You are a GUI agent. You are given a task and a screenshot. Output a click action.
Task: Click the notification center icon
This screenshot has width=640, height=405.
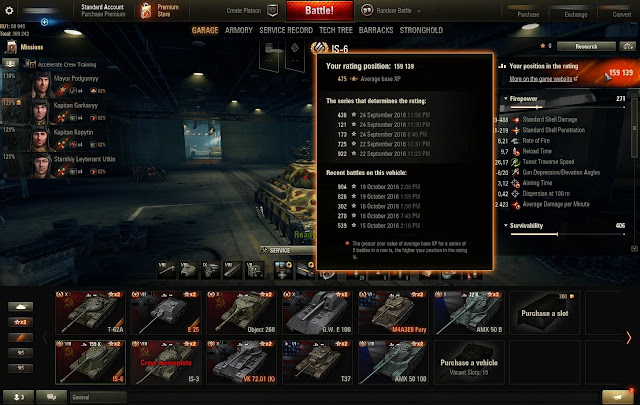[618, 396]
